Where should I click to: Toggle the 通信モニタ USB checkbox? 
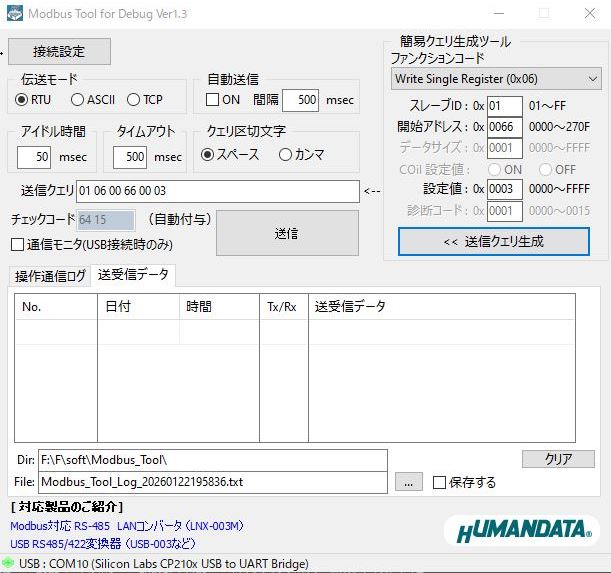17,244
